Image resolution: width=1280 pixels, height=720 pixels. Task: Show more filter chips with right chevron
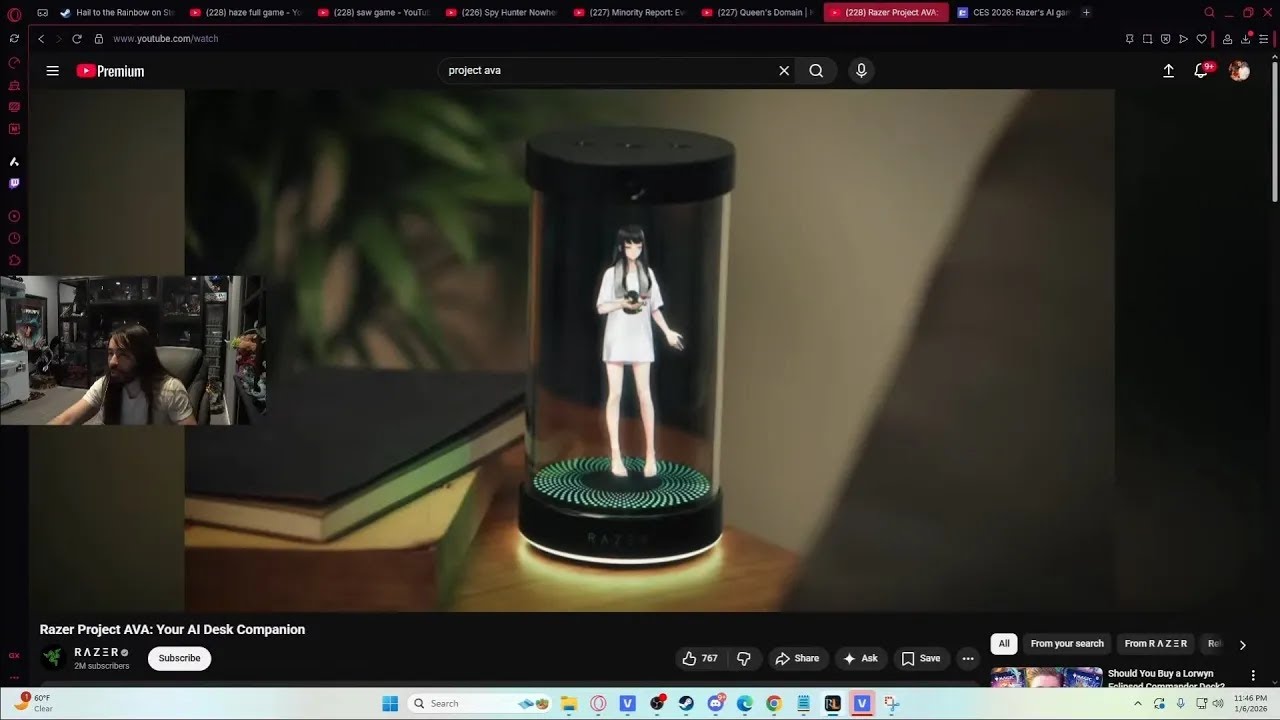(1243, 645)
